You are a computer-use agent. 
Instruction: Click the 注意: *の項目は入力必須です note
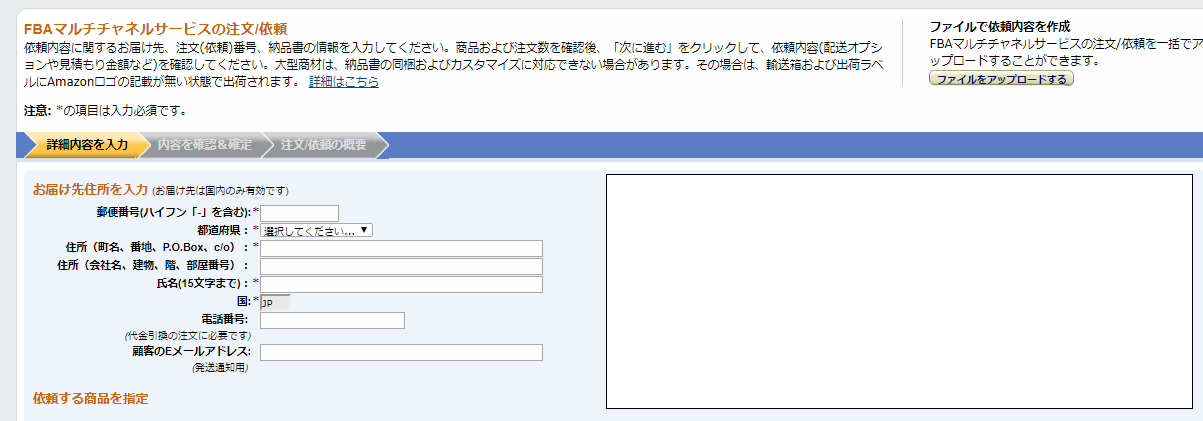105,111
